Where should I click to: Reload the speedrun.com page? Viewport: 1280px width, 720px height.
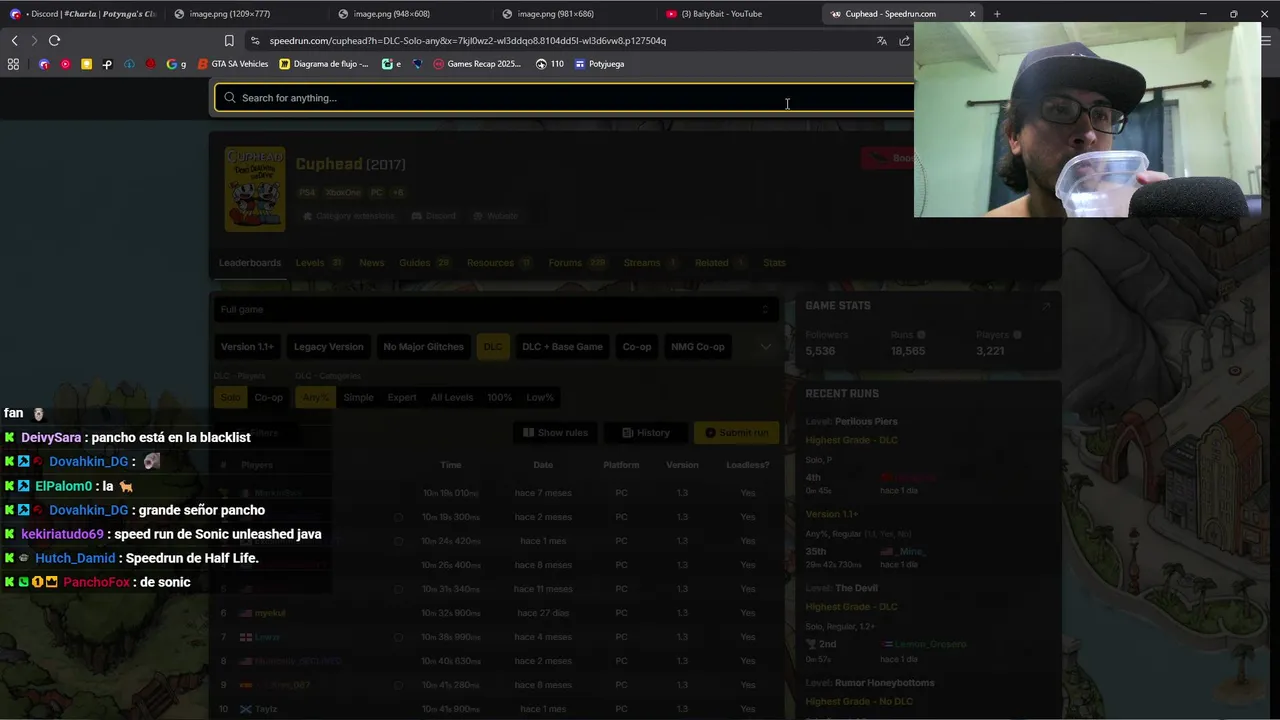coord(54,40)
